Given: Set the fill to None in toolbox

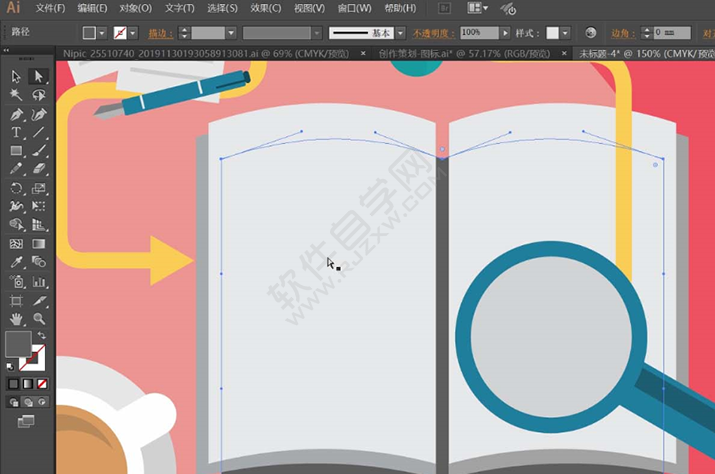Looking at the screenshot, I should 40,383.
